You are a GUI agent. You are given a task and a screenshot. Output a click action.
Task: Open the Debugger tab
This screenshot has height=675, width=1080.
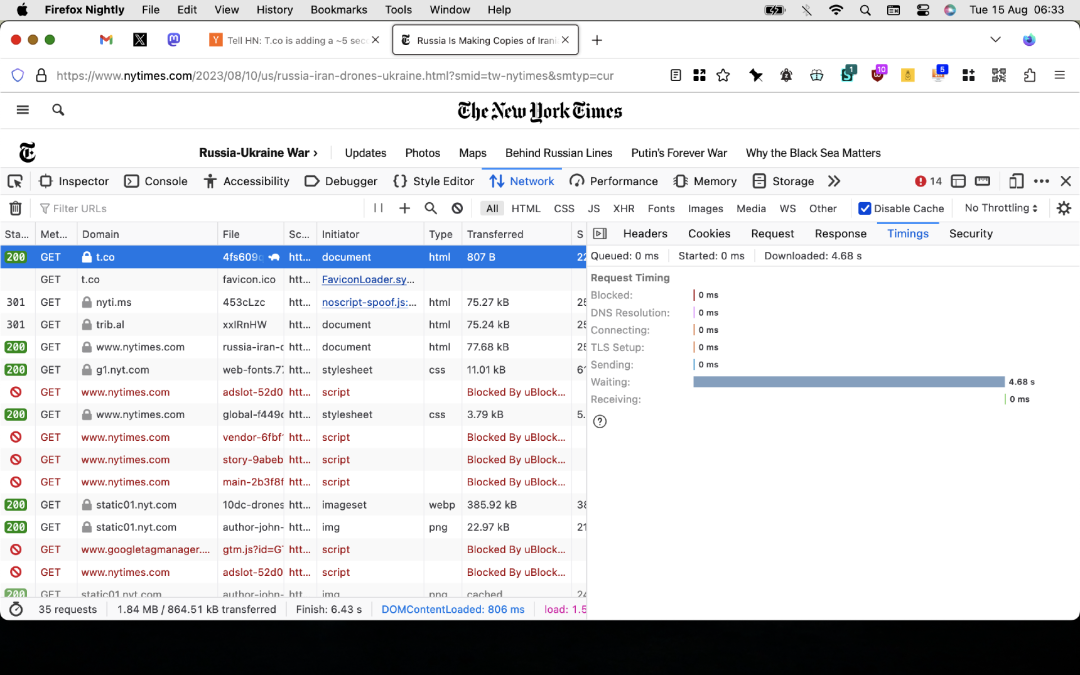coord(341,181)
